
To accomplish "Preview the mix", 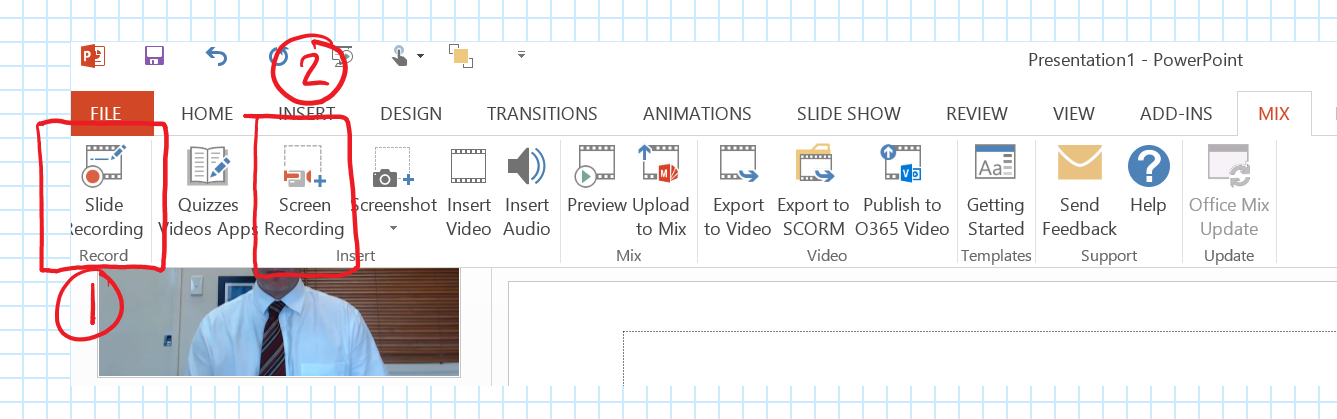I will [x=596, y=192].
